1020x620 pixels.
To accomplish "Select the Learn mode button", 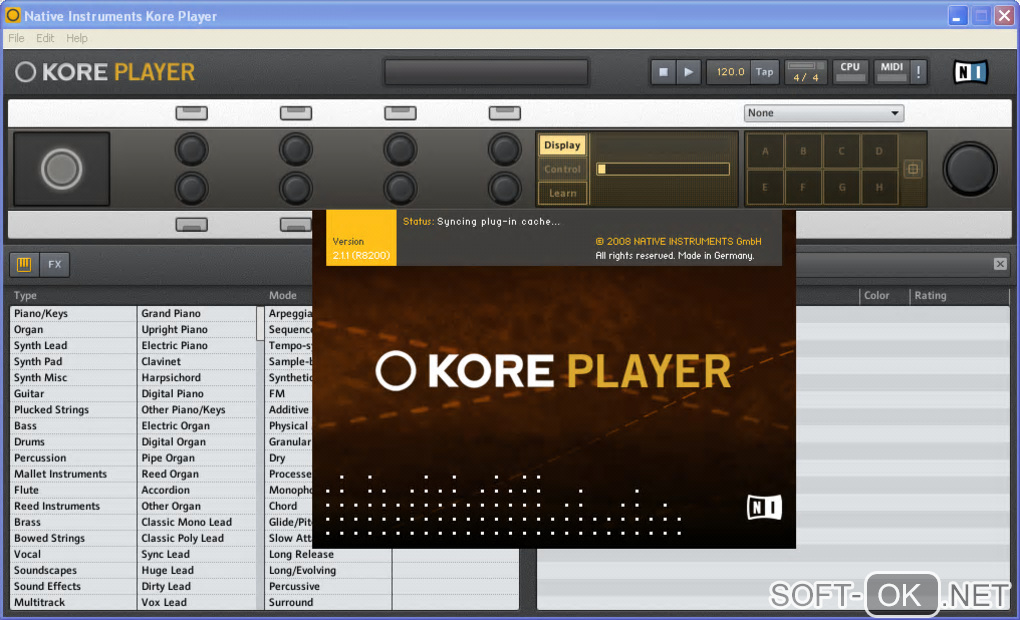I will click(x=562, y=193).
